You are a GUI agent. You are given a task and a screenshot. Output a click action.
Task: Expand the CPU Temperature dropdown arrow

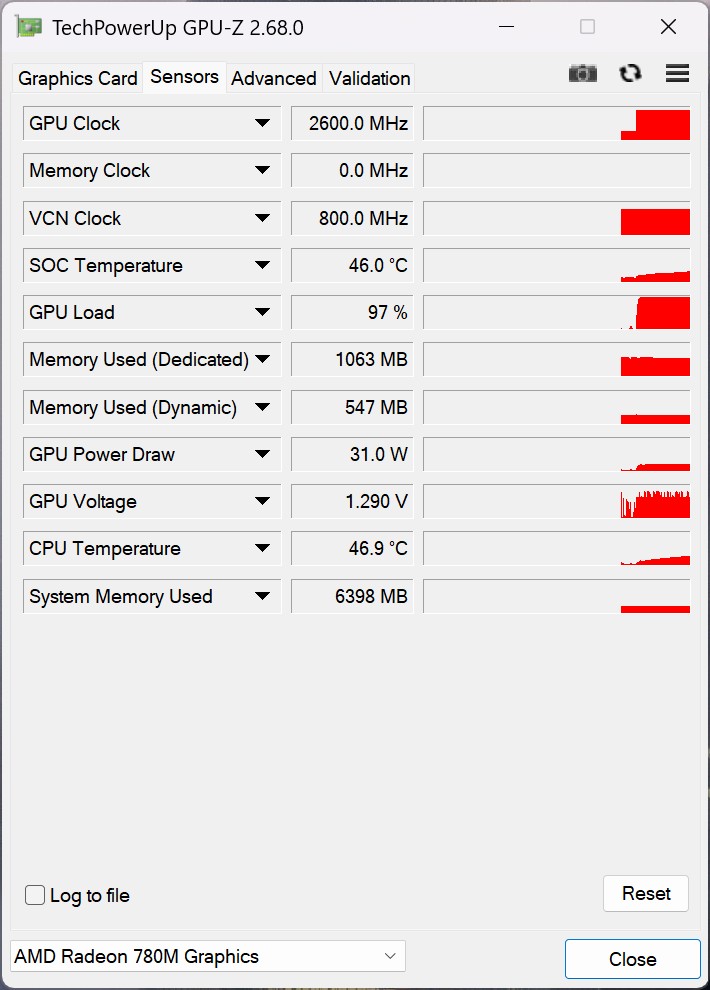point(262,548)
